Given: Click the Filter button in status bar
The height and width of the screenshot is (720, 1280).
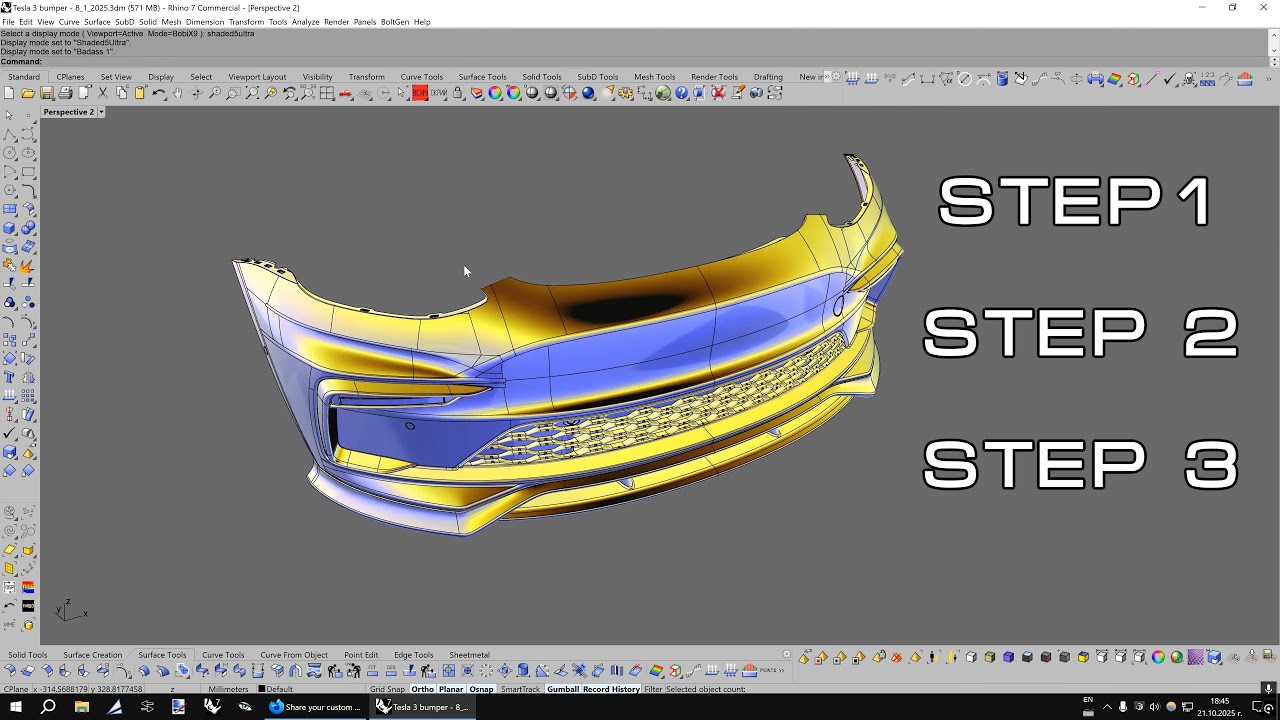Looking at the screenshot, I should click(654, 689).
